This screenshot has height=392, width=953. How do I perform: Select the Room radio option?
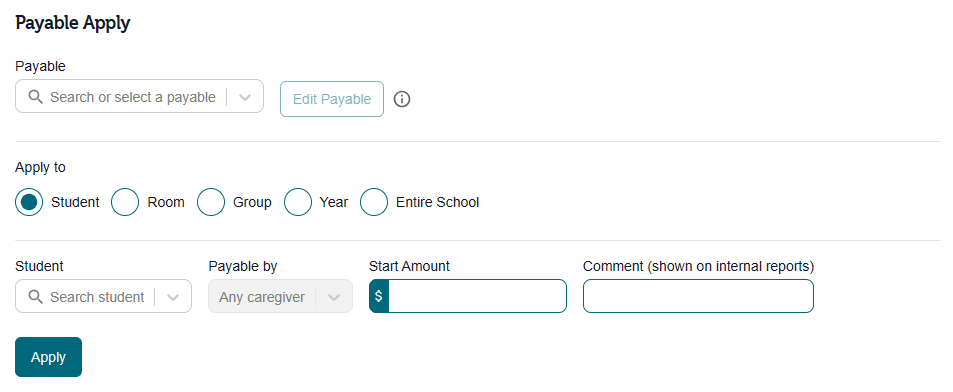[x=125, y=202]
